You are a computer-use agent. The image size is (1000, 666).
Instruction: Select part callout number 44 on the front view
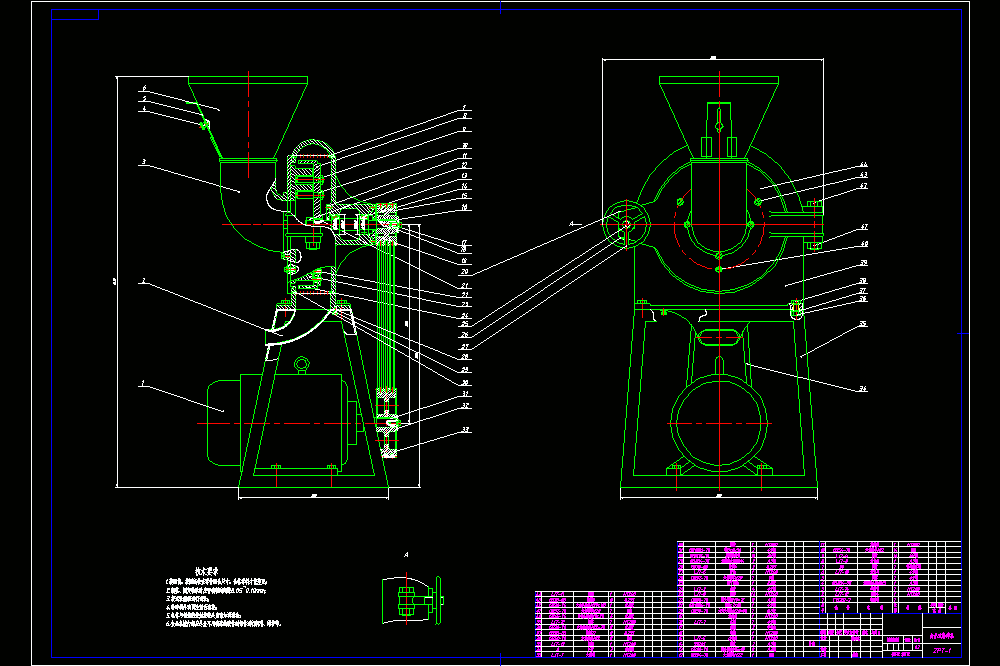click(x=864, y=165)
